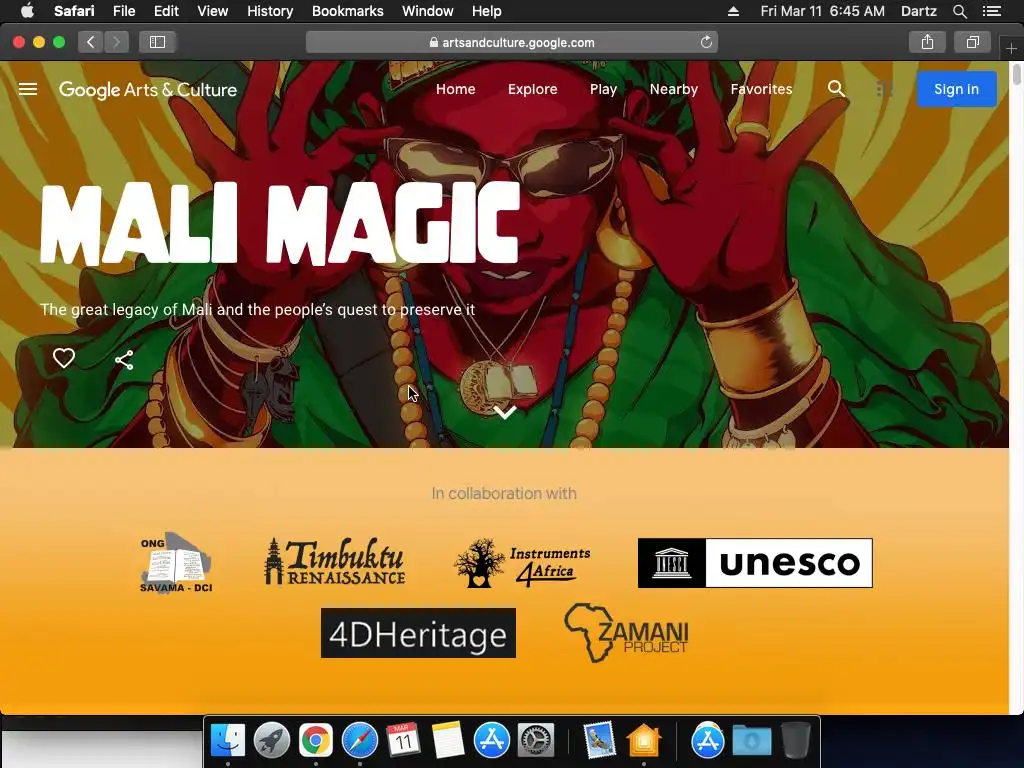Open Spotlight search from menu bar
This screenshot has width=1024, height=768.
[x=959, y=11]
